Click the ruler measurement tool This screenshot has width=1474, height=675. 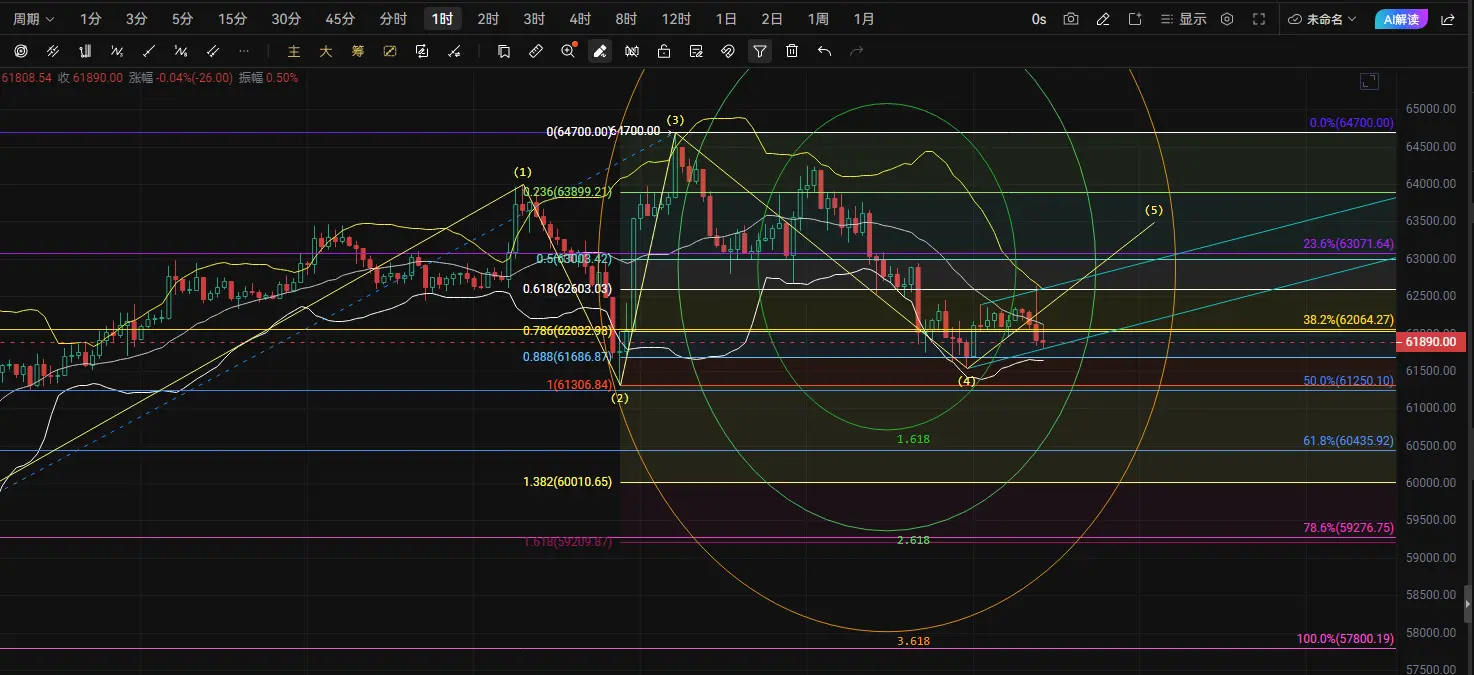pos(536,51)
